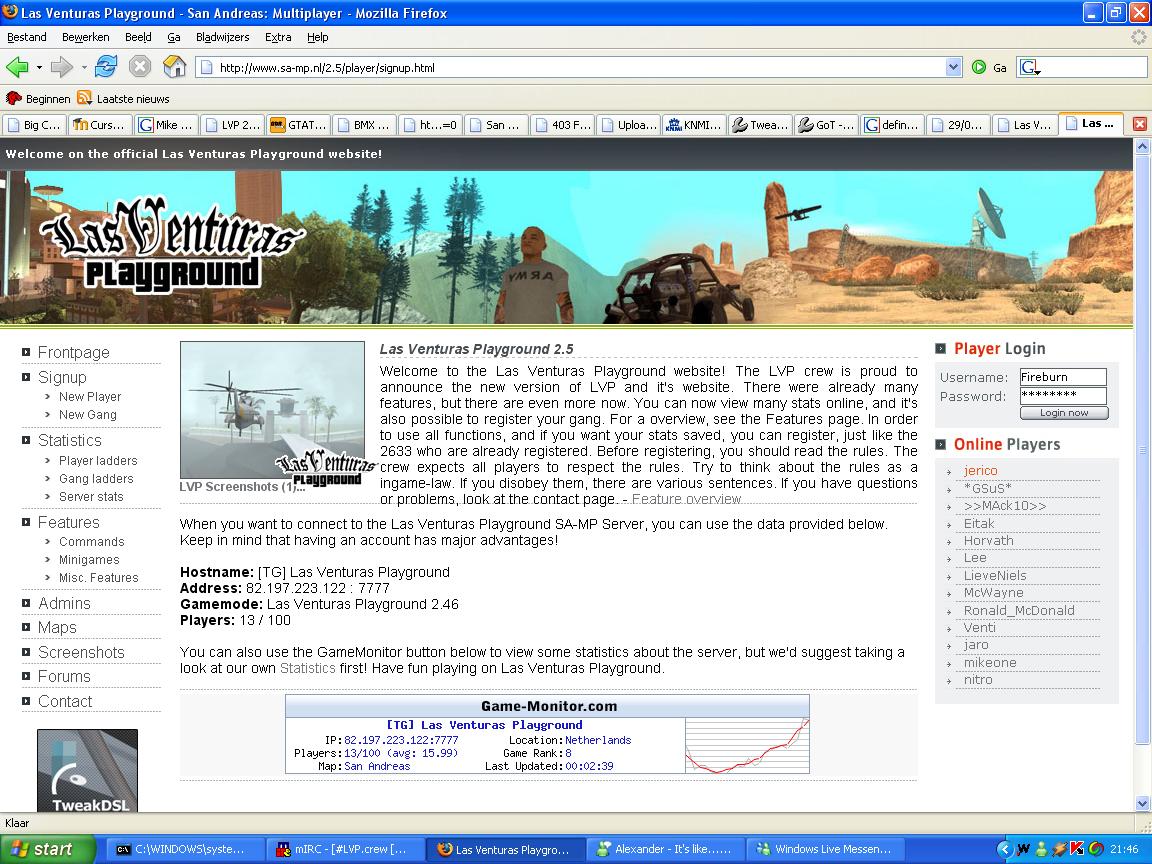Click the Feature overview link
Viewport: 1152px width, 864px height.
(686, 499)
